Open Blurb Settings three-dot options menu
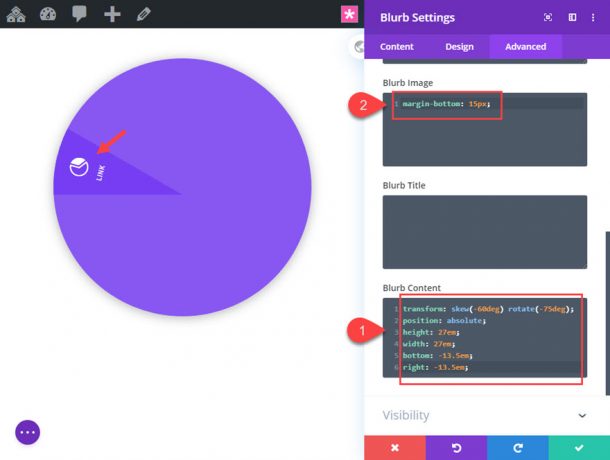610x460 pixels. 594,18
